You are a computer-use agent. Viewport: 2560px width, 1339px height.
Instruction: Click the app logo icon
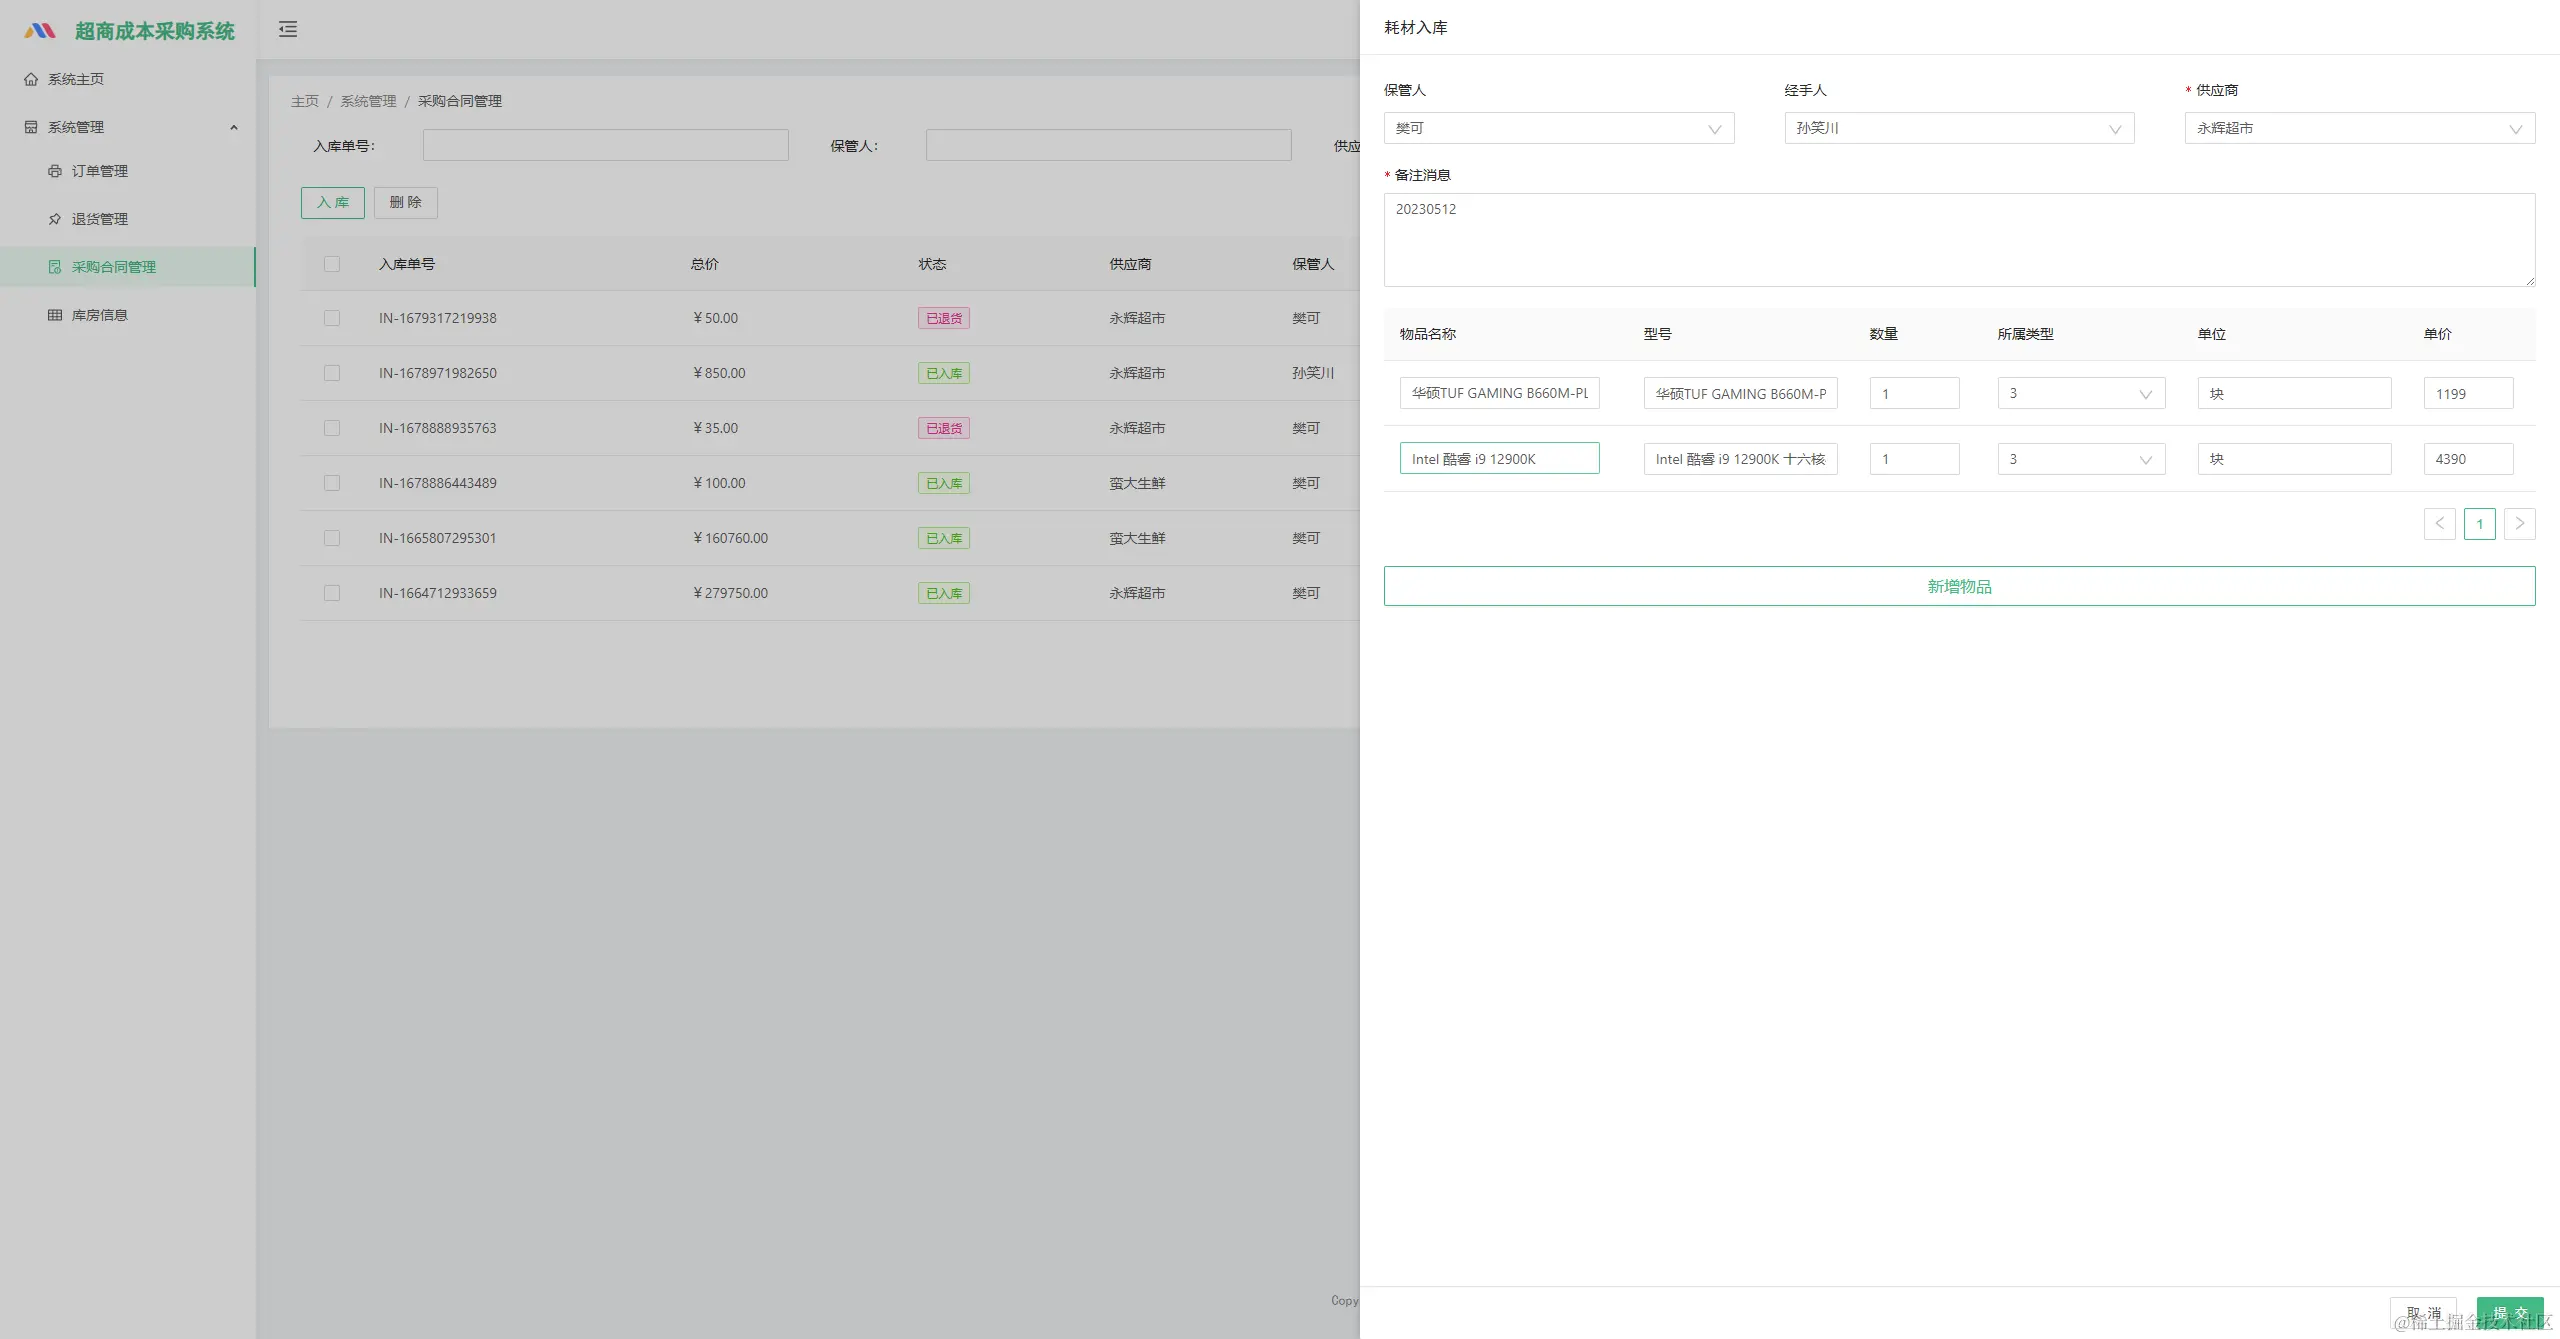pos(40,31)
